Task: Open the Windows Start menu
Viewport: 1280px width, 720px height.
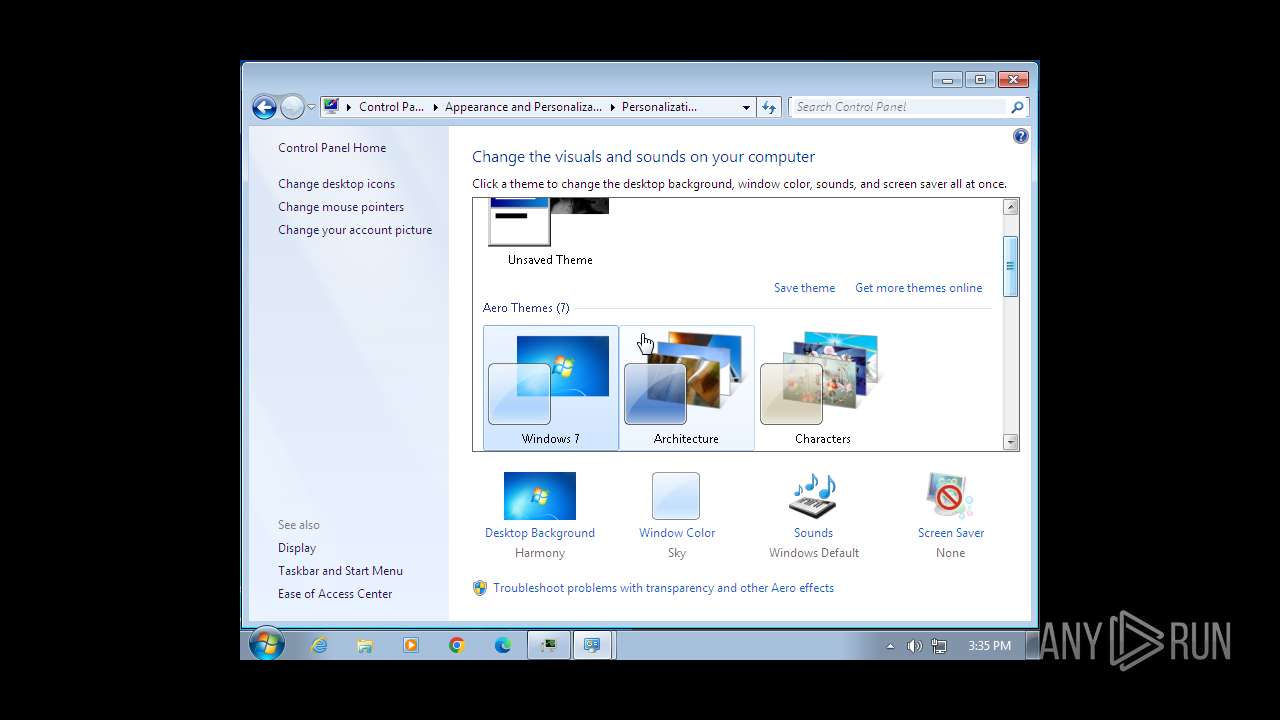Action: (267, 645)
